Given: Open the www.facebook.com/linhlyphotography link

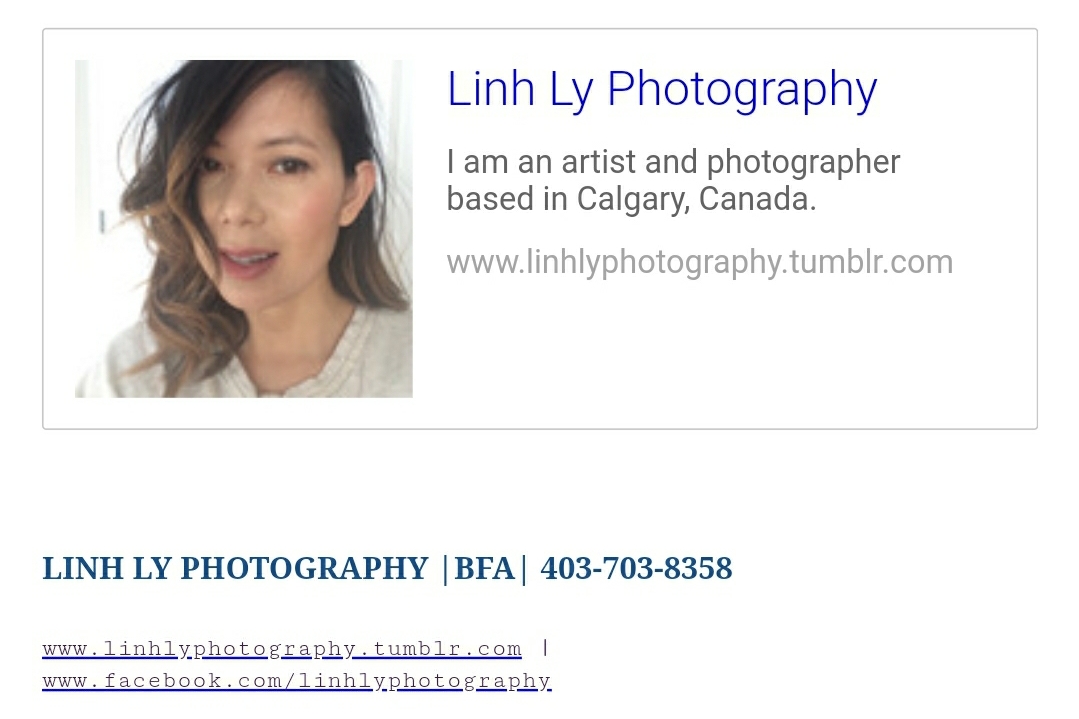Looking at the screenshot, I should [x=297, y=680].
